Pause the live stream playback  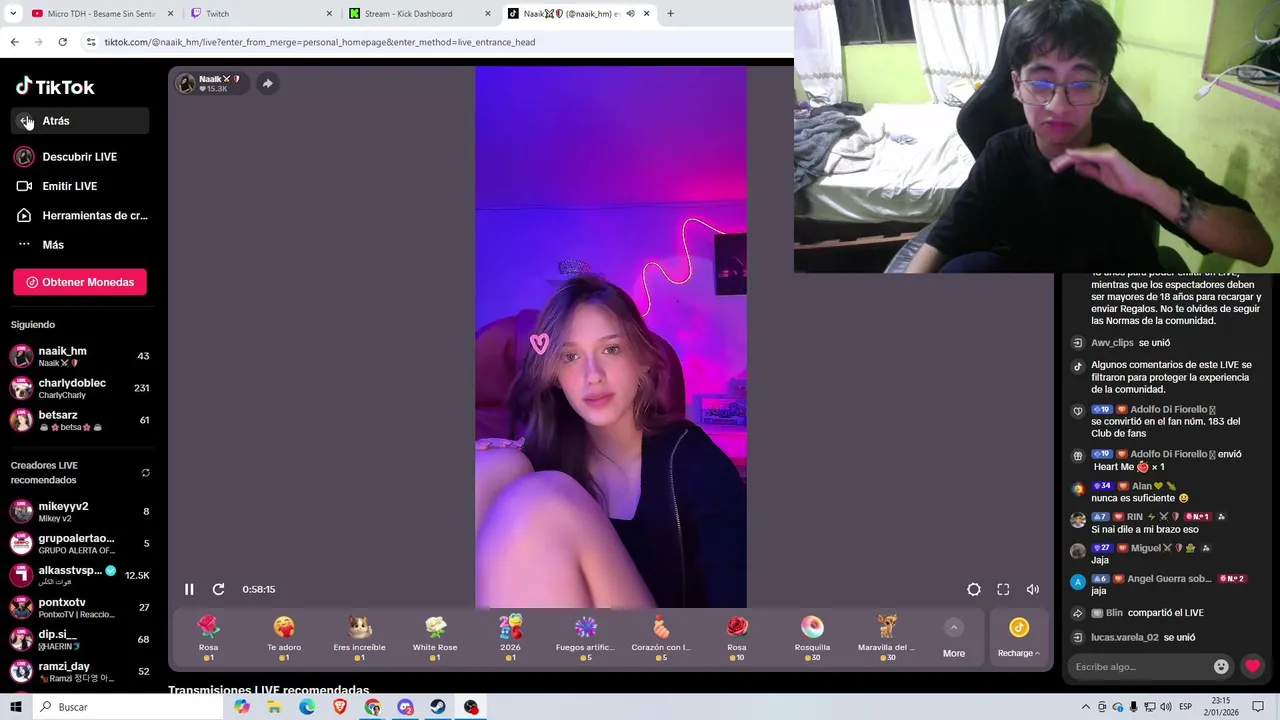click(x=189, y=589)
